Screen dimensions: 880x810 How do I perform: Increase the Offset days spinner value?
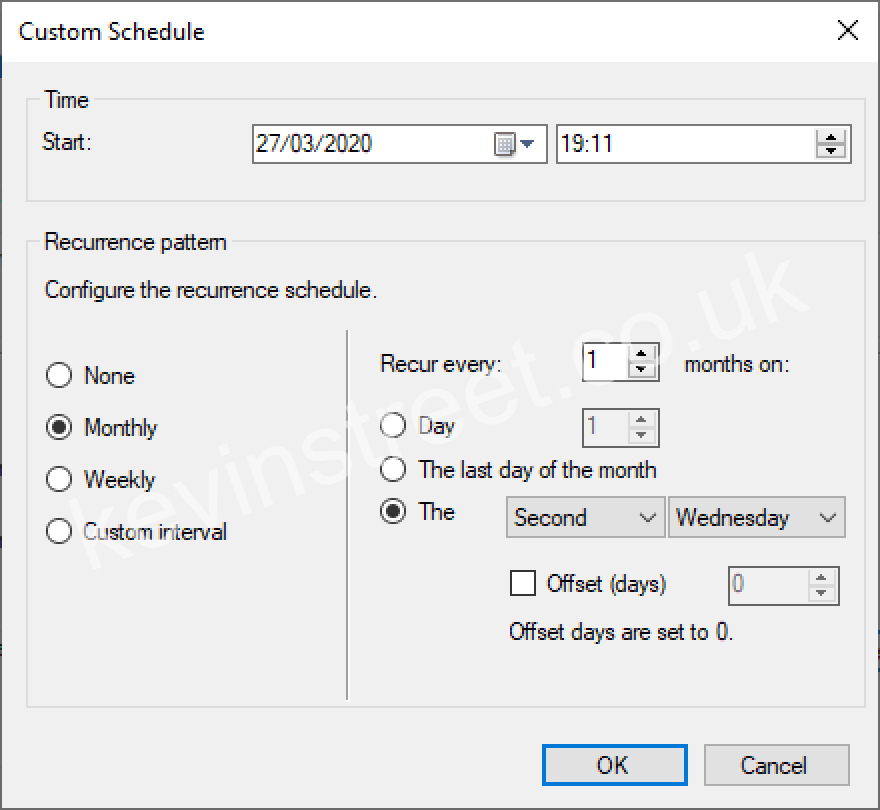822,578
